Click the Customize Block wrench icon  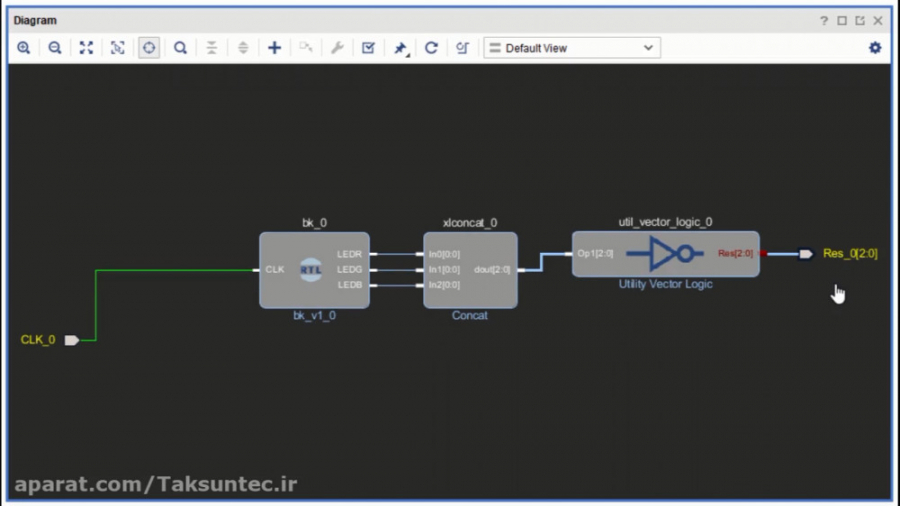pyautogui.click(x=337, y=48)
